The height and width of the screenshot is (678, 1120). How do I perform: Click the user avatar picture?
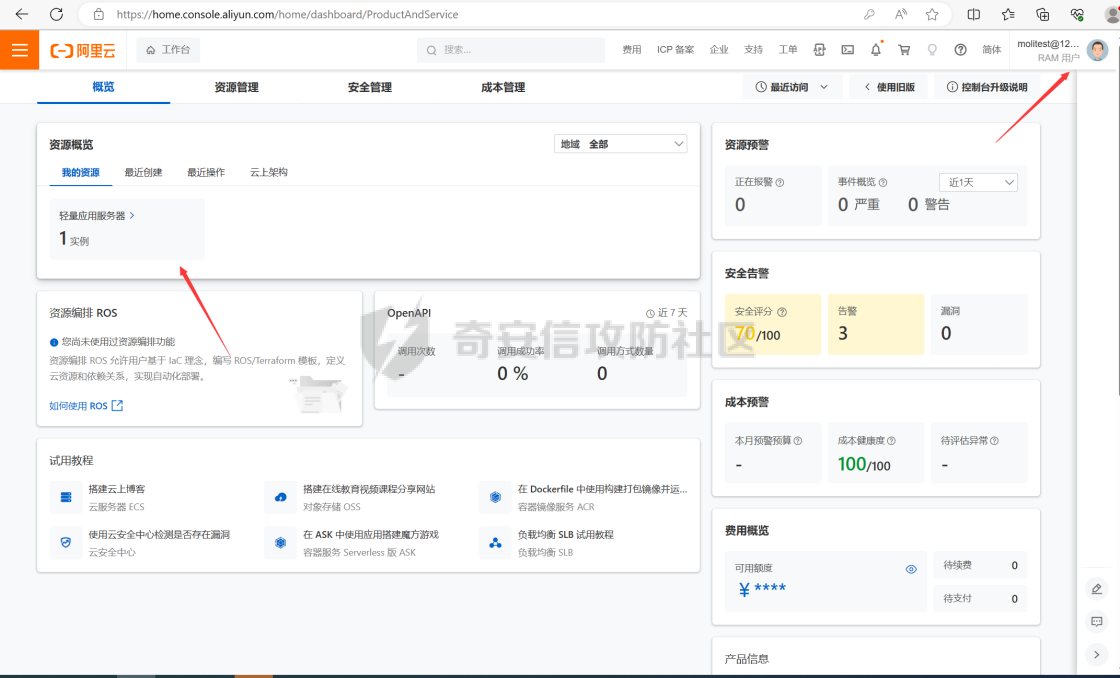click(x=1097, y=50)
